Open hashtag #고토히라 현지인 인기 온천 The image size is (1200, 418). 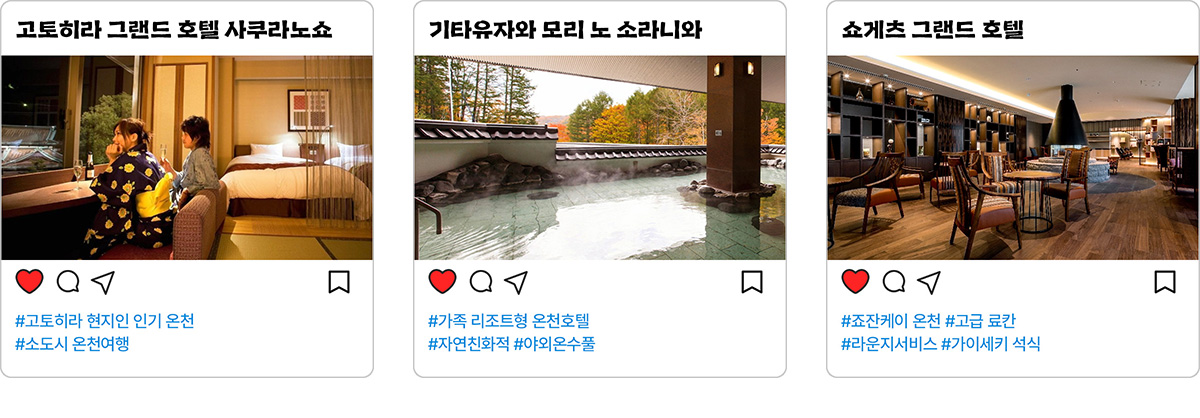click(x=105, y=321)
